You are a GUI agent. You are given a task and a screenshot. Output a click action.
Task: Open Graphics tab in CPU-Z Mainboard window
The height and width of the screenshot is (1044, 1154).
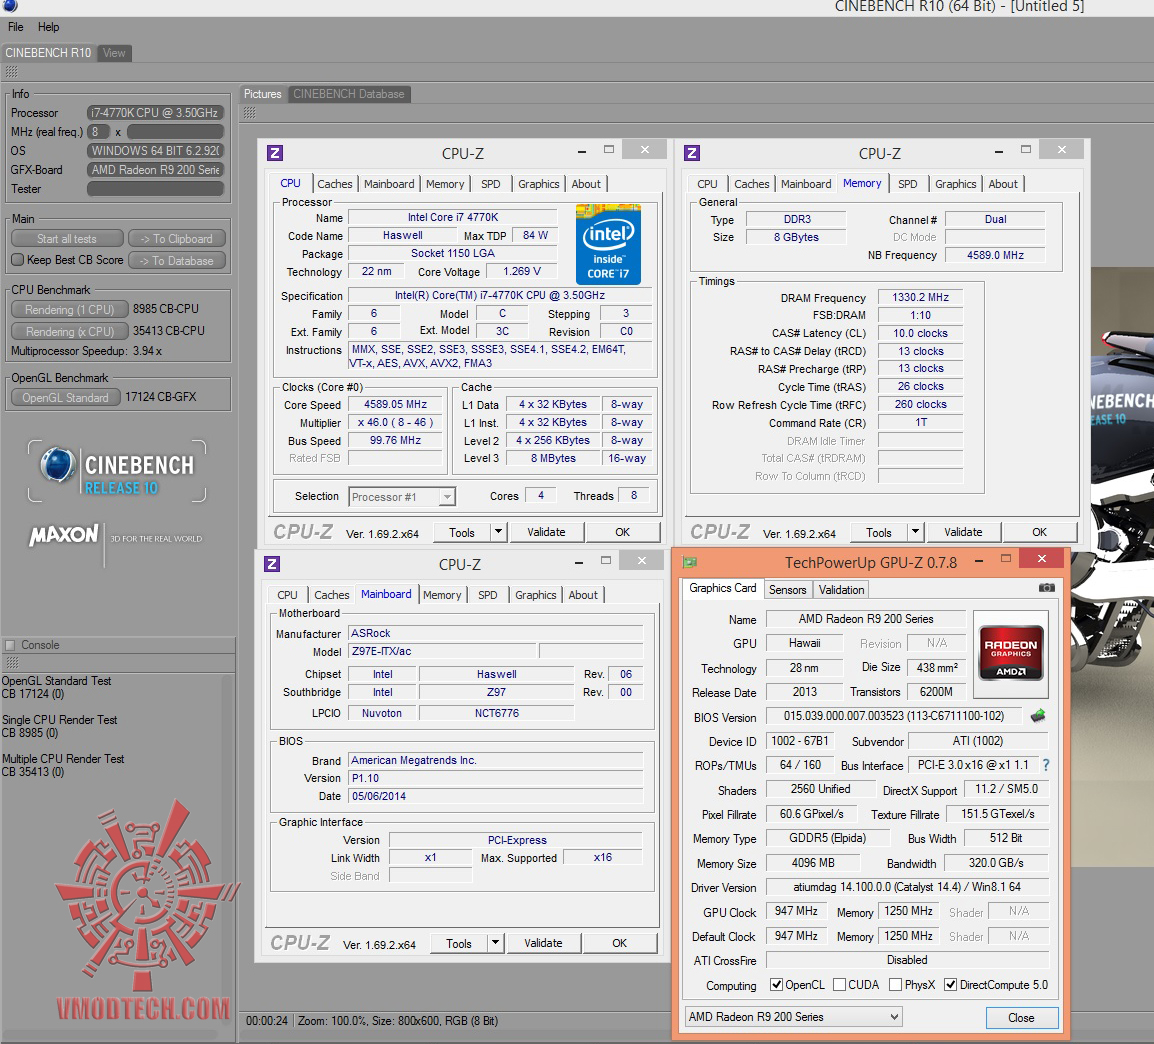click(x=536, y=594)
